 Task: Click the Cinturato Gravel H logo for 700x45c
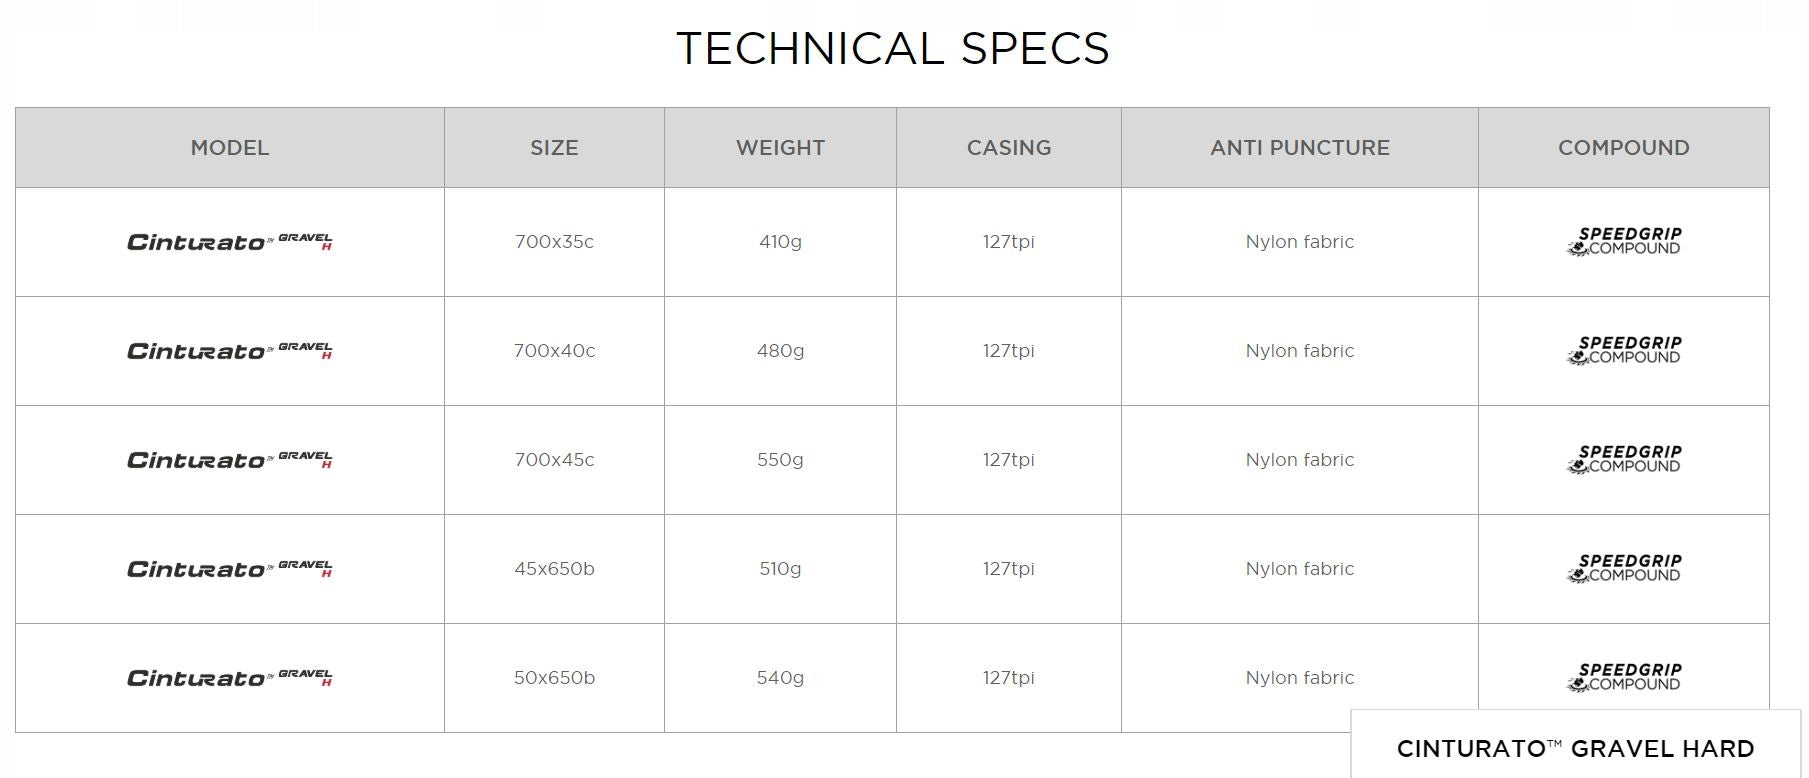(x=229, y=460)
